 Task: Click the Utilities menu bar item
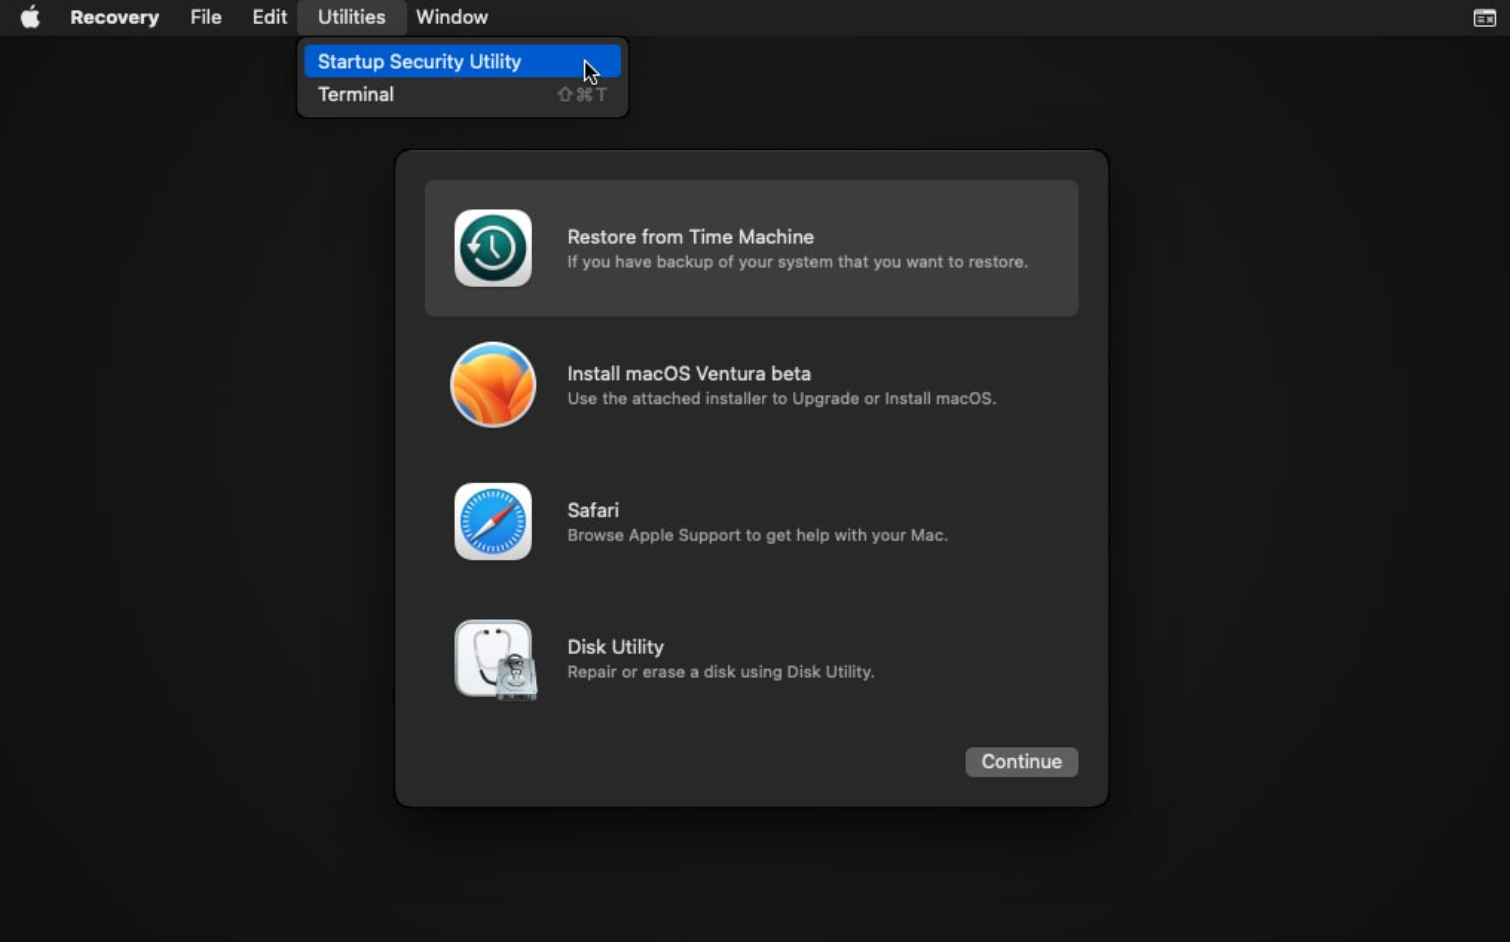tap(350, 17)
